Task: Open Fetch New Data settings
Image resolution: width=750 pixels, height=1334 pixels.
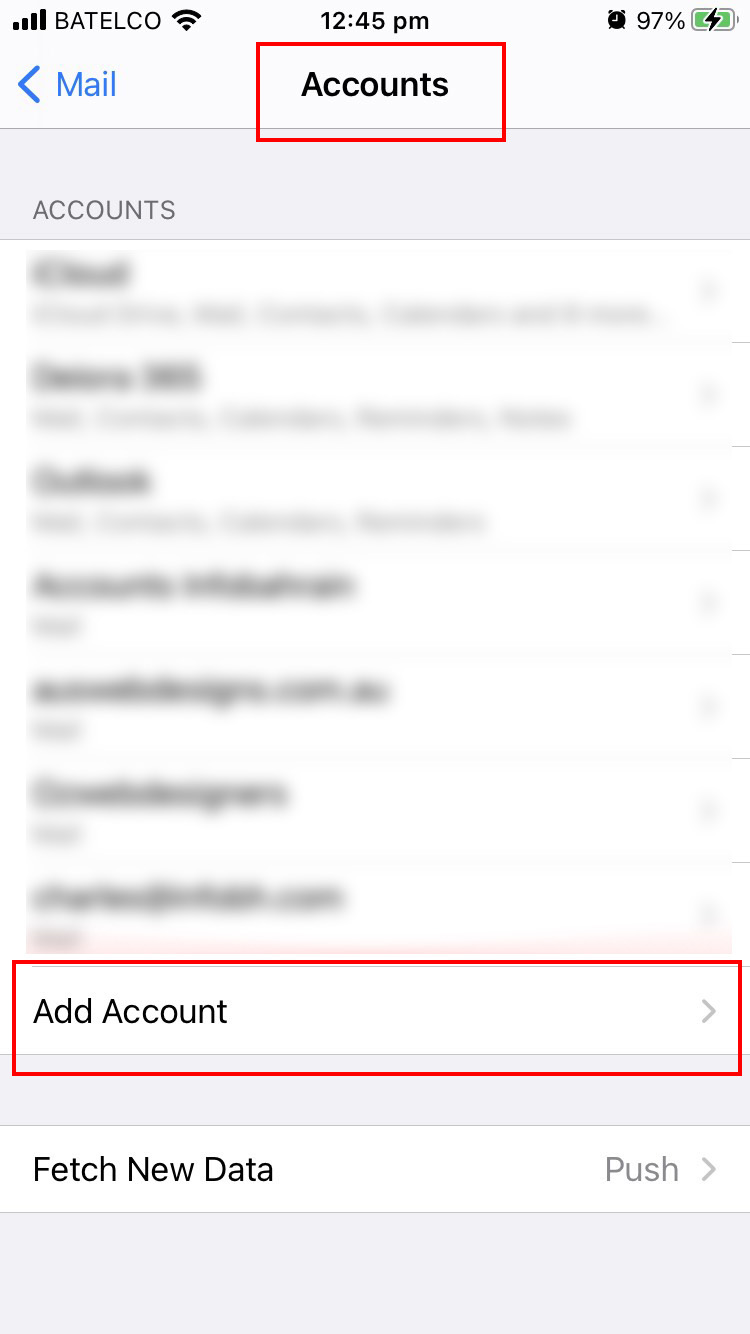Action: pos(375,1169)
